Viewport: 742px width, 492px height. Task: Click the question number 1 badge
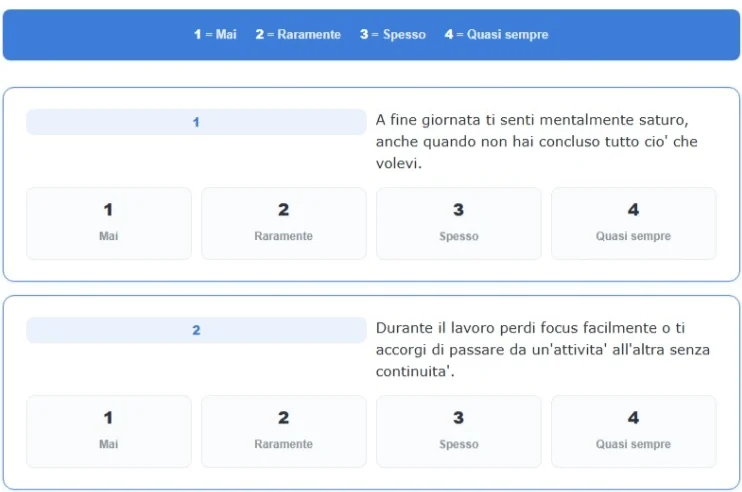point(196,122)
